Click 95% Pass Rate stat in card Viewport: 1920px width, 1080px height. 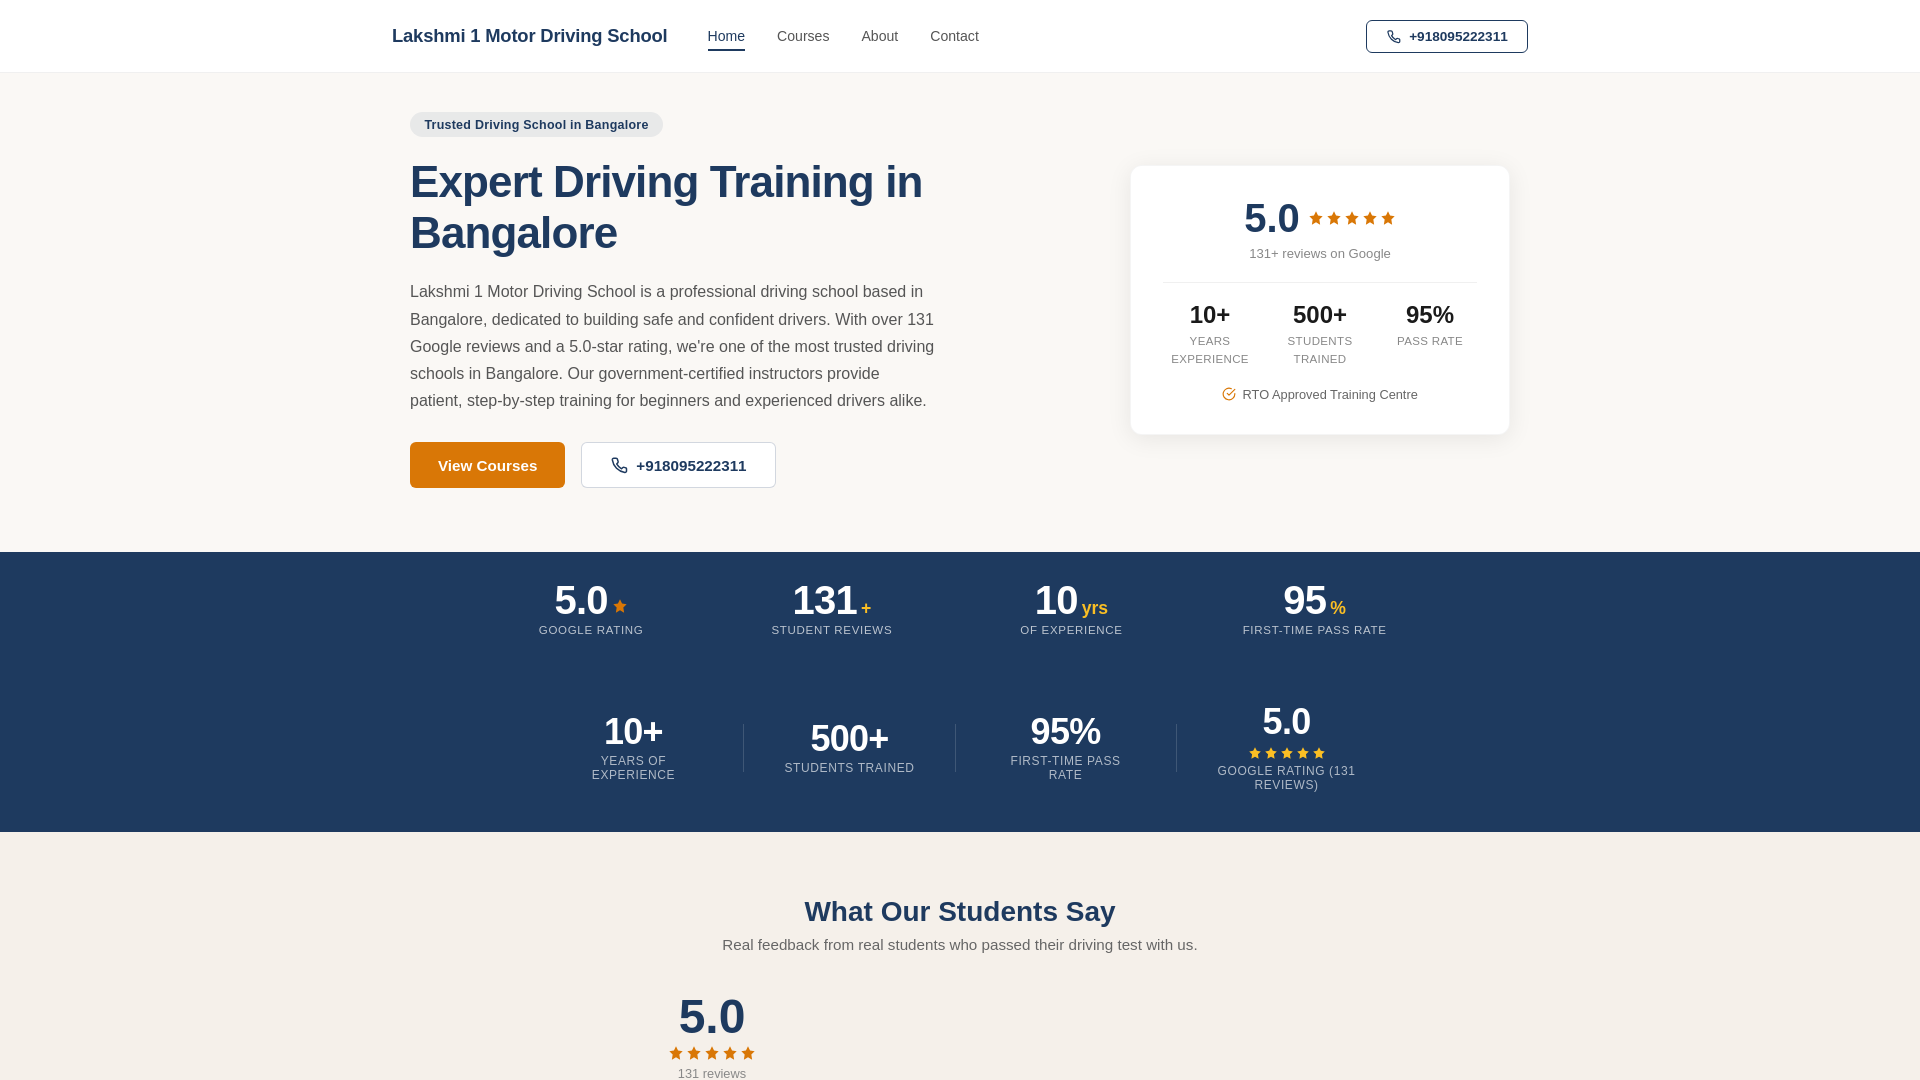pyautogui.click(x=1430, y=325)
